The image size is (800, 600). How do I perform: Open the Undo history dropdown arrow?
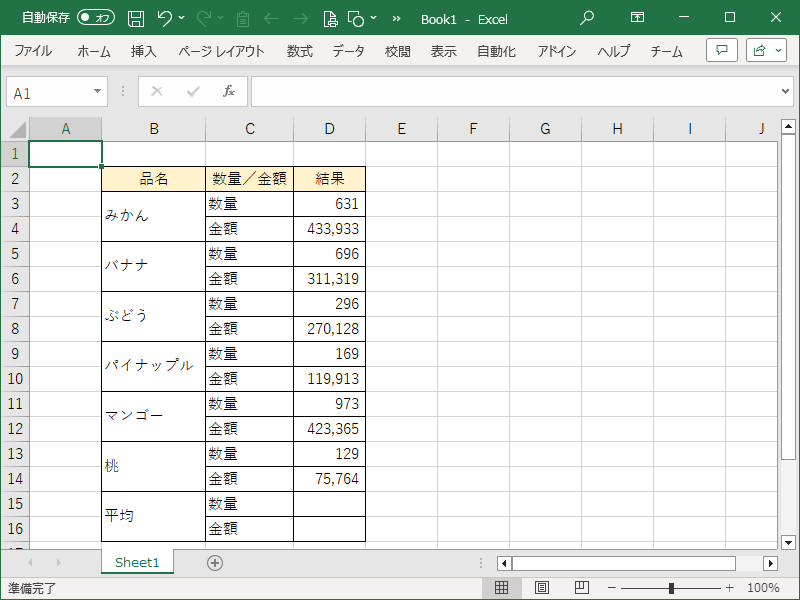pyautogui.click(x=182, y=18)
